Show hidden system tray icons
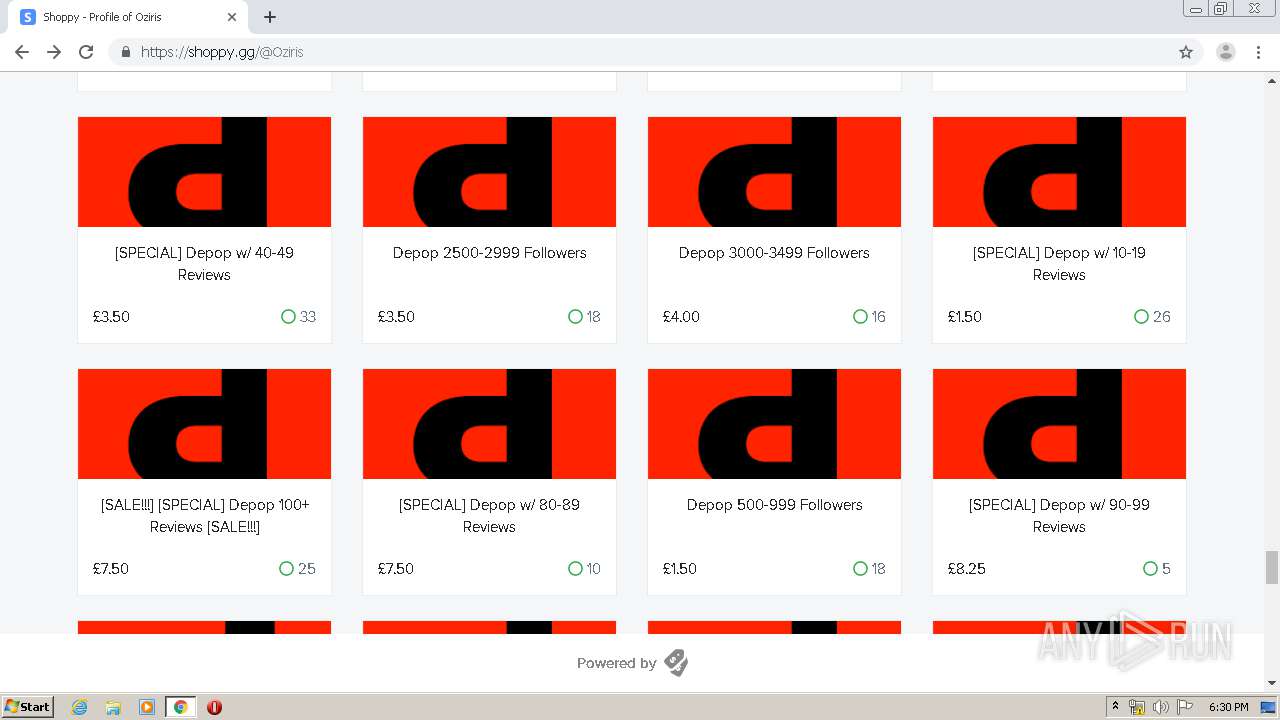The width and height of the screenshot is (1280, 720). 1115,707
